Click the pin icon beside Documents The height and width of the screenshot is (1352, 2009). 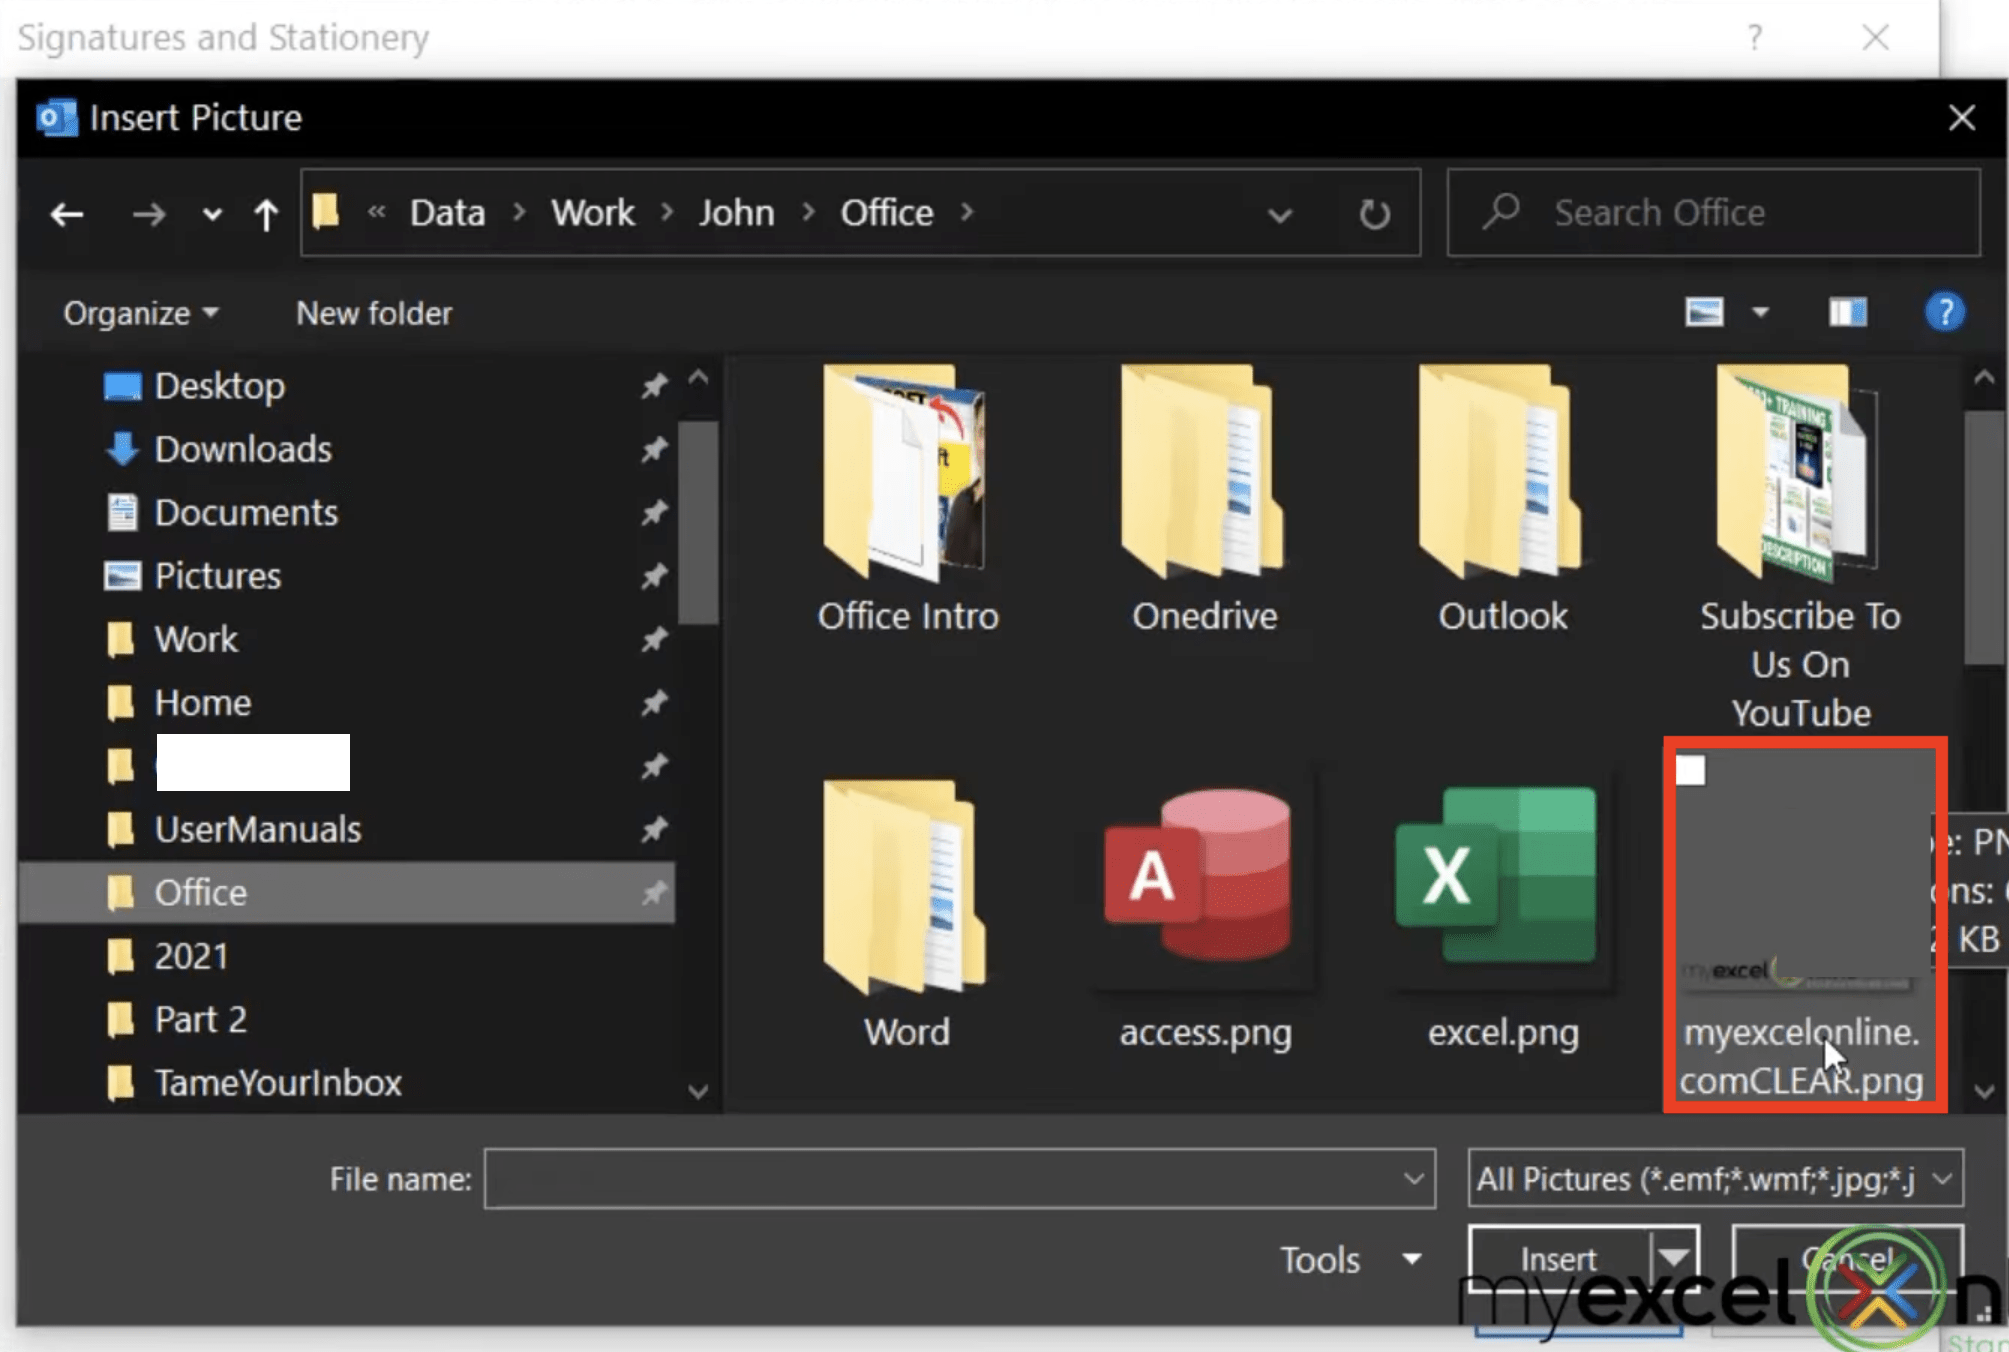click(654, 512)
